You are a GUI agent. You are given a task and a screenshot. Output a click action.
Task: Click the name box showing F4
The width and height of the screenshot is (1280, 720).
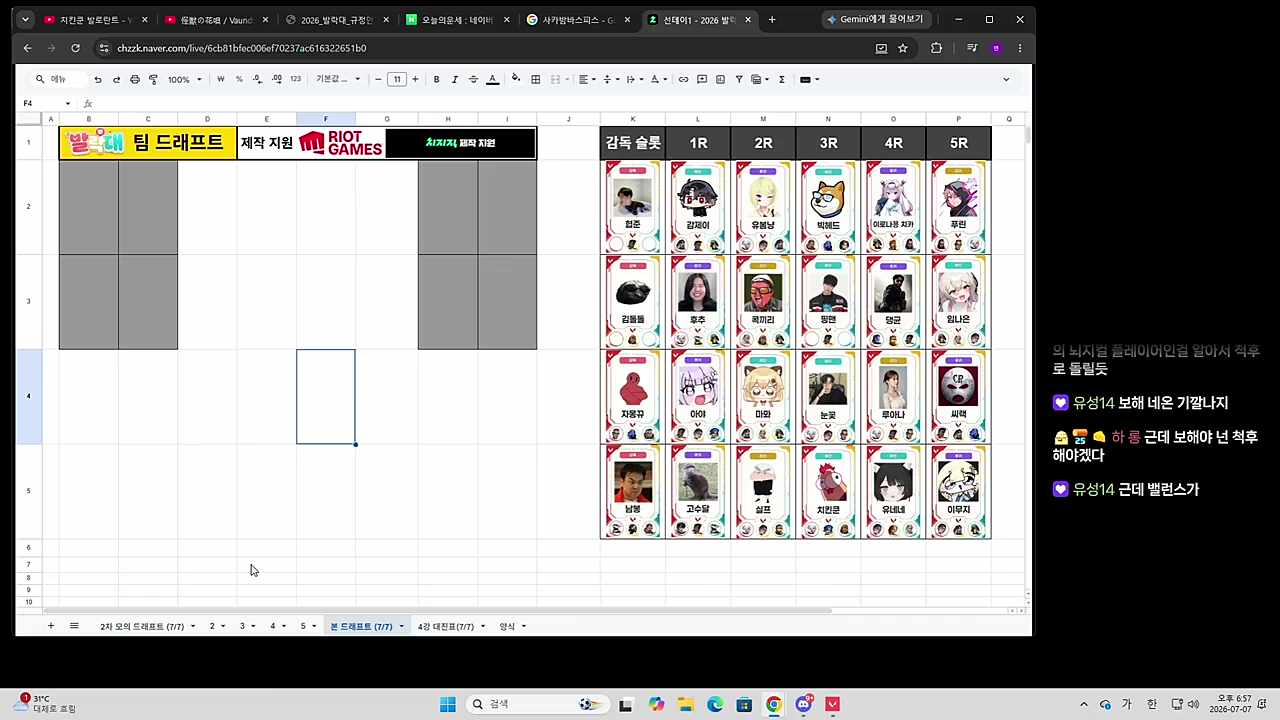pyautogui.click(x=46, y=103)
